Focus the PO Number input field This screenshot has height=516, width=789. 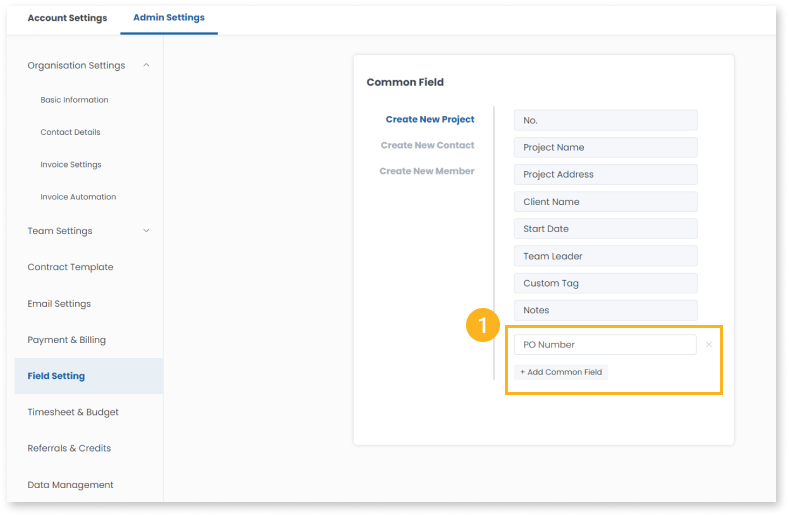(605, 345)
